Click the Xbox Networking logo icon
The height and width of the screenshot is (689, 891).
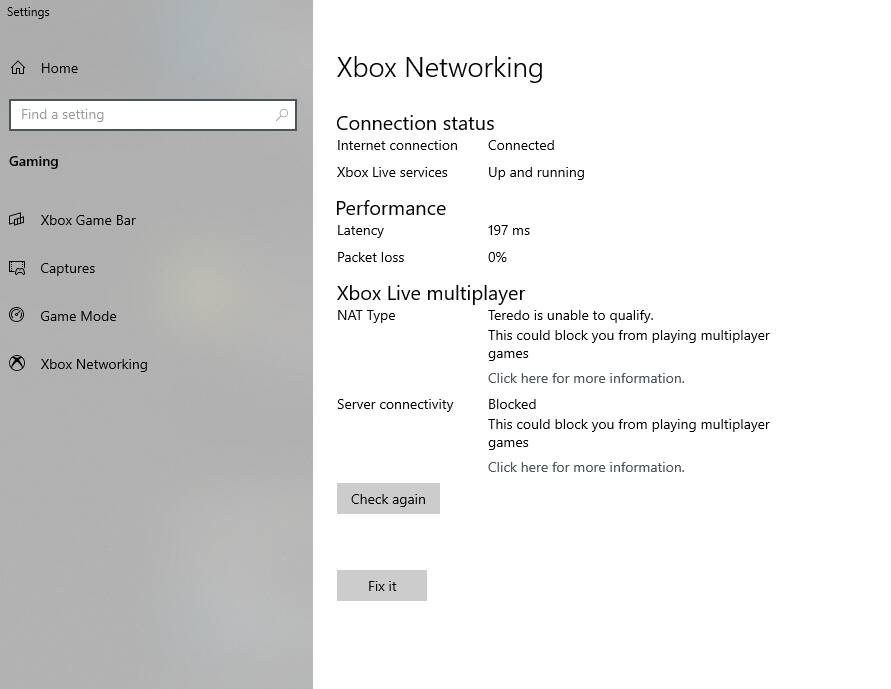[17, 363]
